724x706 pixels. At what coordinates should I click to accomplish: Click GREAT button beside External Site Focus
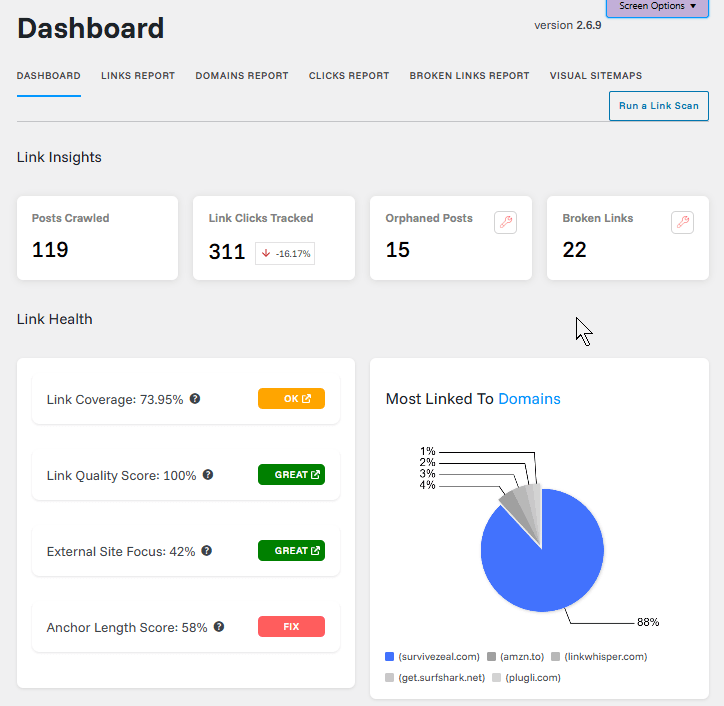tap(291, 550)
